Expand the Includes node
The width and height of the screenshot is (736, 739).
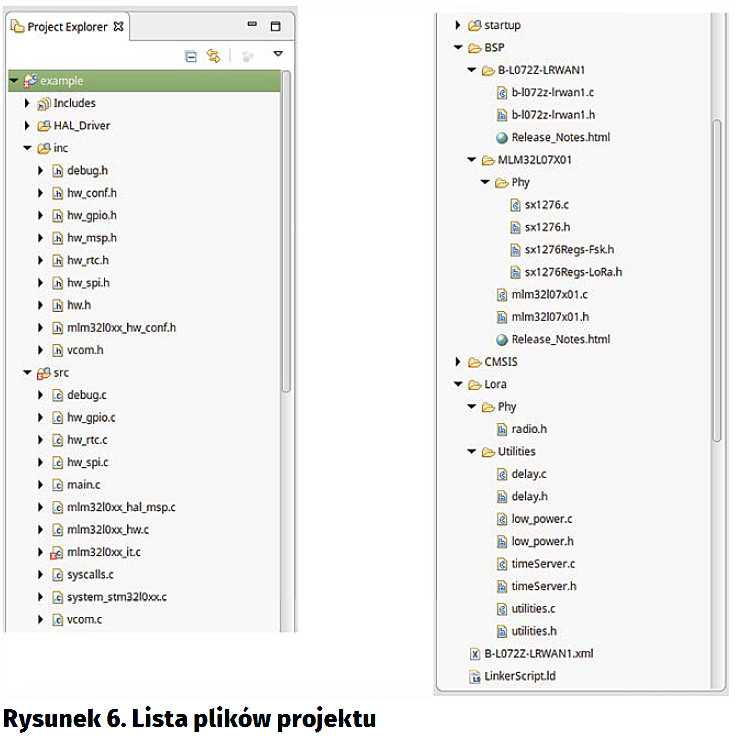click(x=27, y=103)
